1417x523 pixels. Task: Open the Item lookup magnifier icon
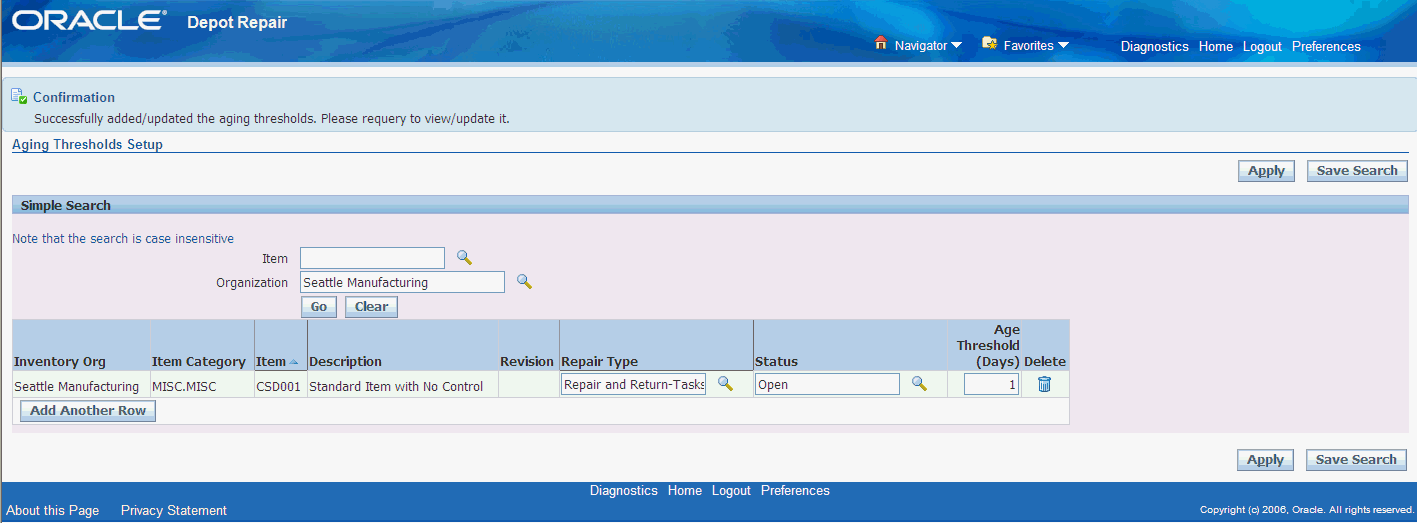pos(464,257)
